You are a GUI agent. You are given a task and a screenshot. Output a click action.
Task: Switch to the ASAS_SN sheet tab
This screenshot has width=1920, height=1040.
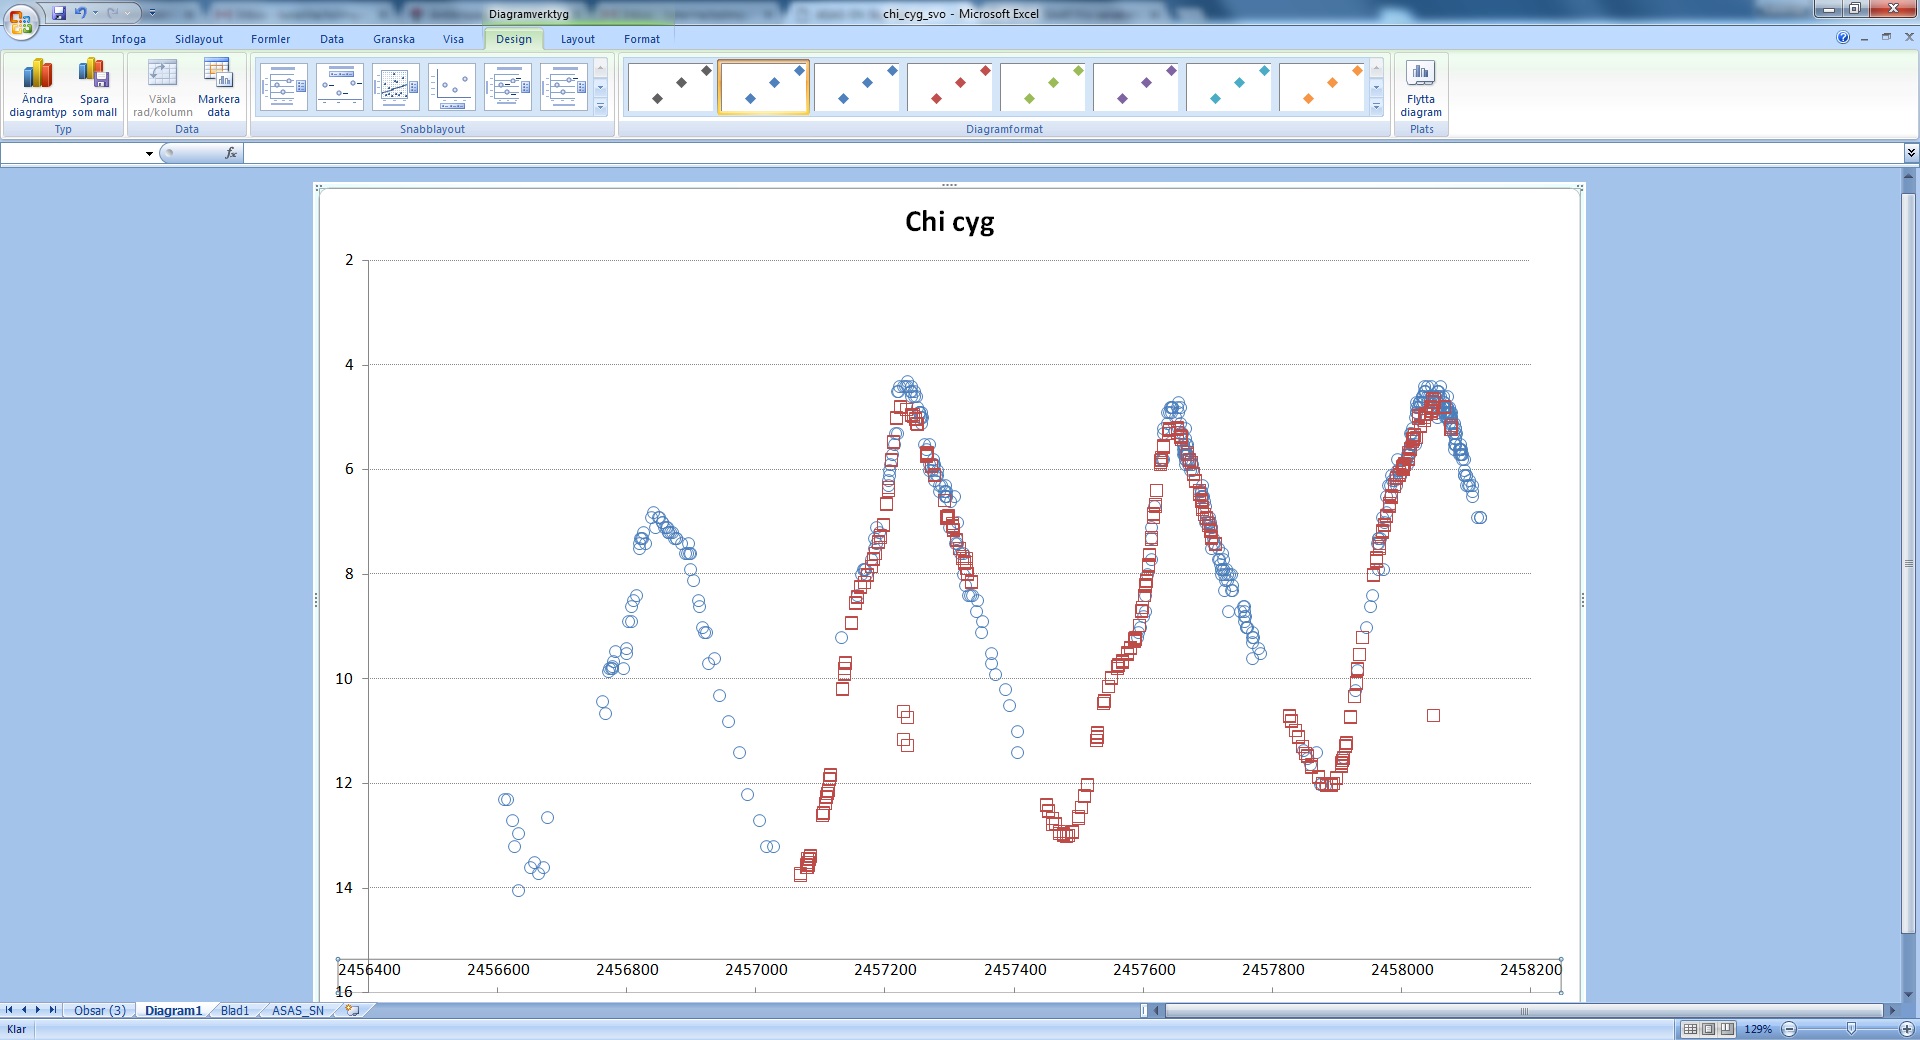pyautogui.click(x=297, y=1011)
